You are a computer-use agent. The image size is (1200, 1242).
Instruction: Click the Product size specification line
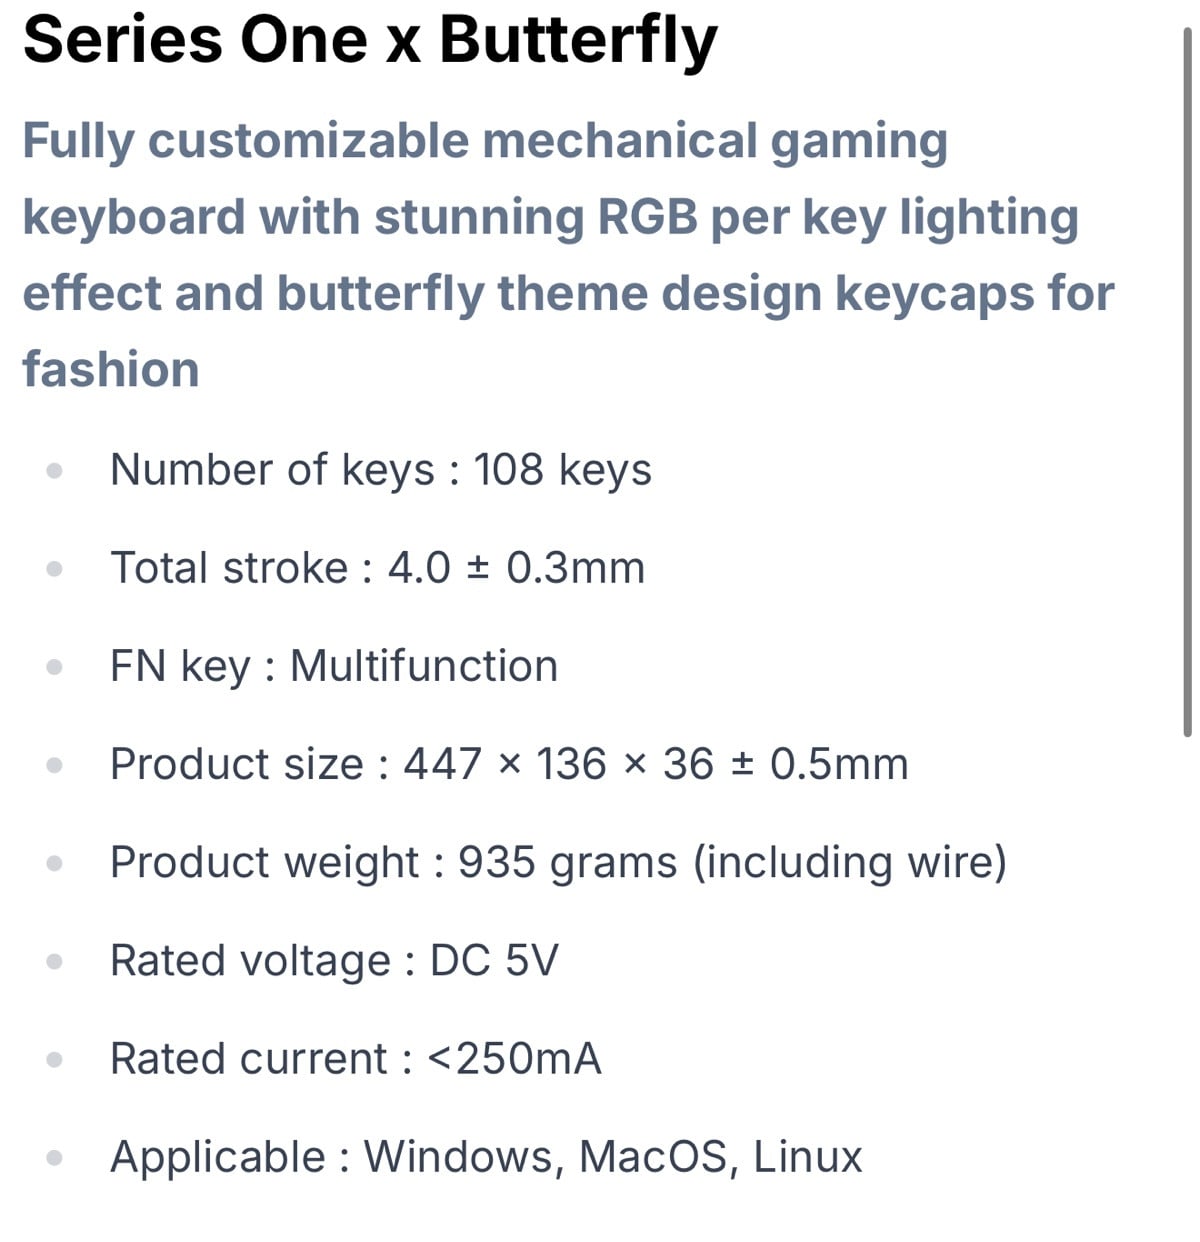point(509,764)
